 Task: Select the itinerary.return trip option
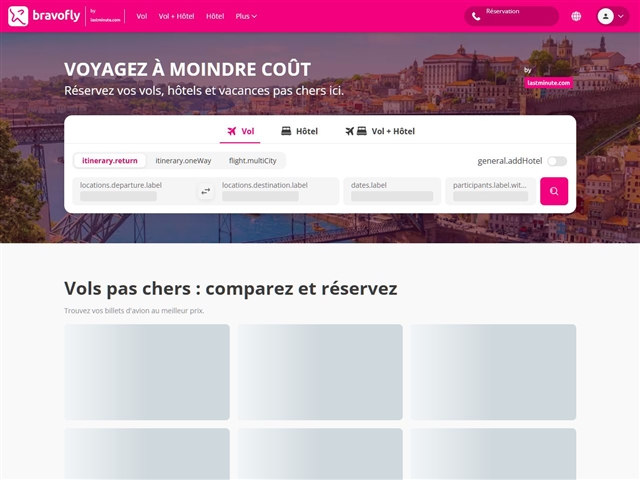tap(110, 160)
